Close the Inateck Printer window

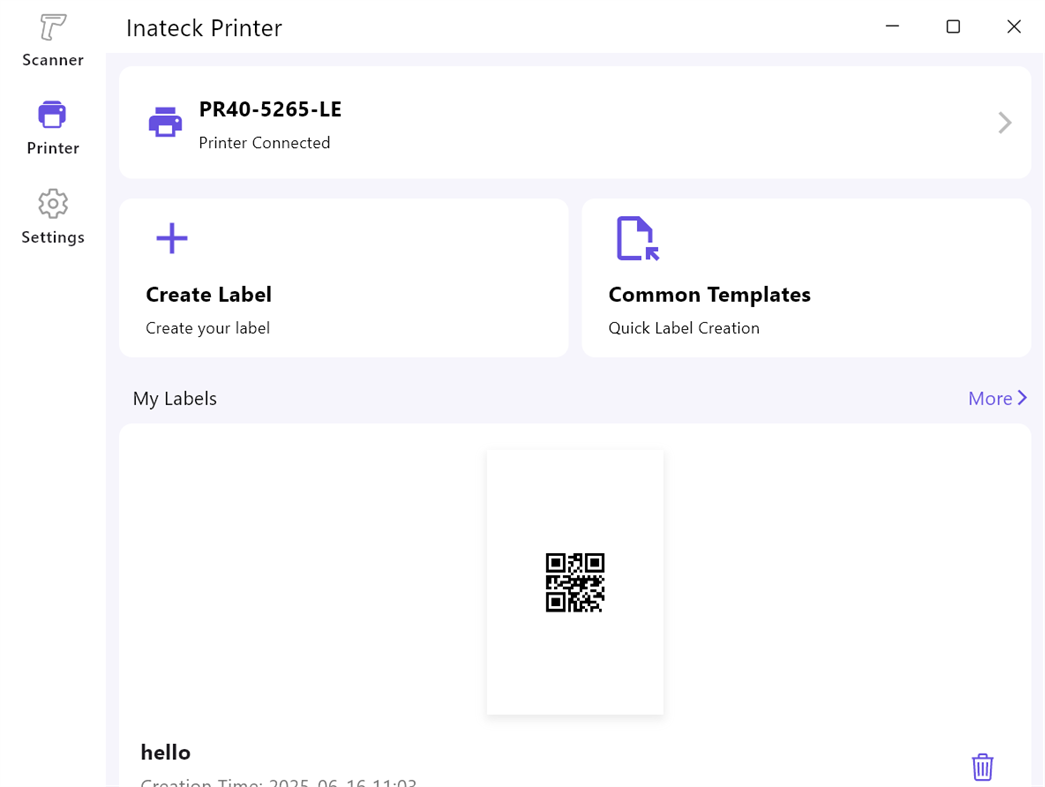1014,27
